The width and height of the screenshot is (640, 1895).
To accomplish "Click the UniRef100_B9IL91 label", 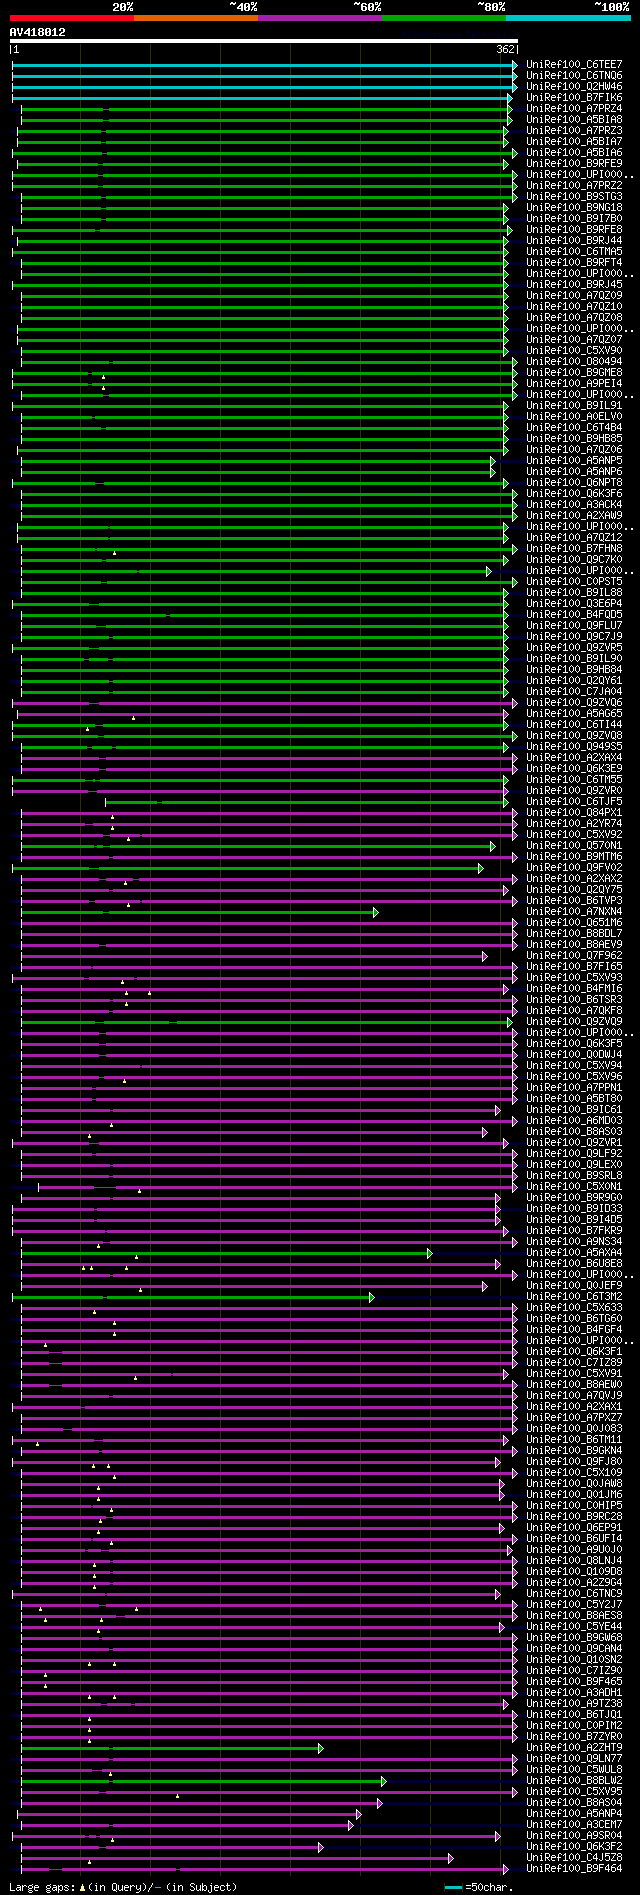I will click(x=574, y=406).
